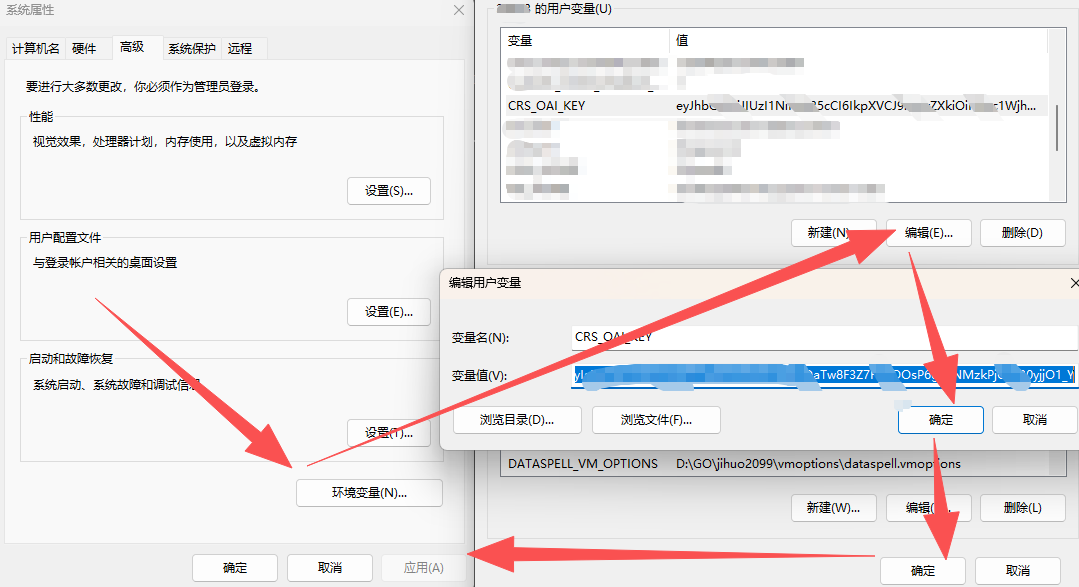
Task: Click 编辑(E)... for user variables
Action: tap(929, 233)
